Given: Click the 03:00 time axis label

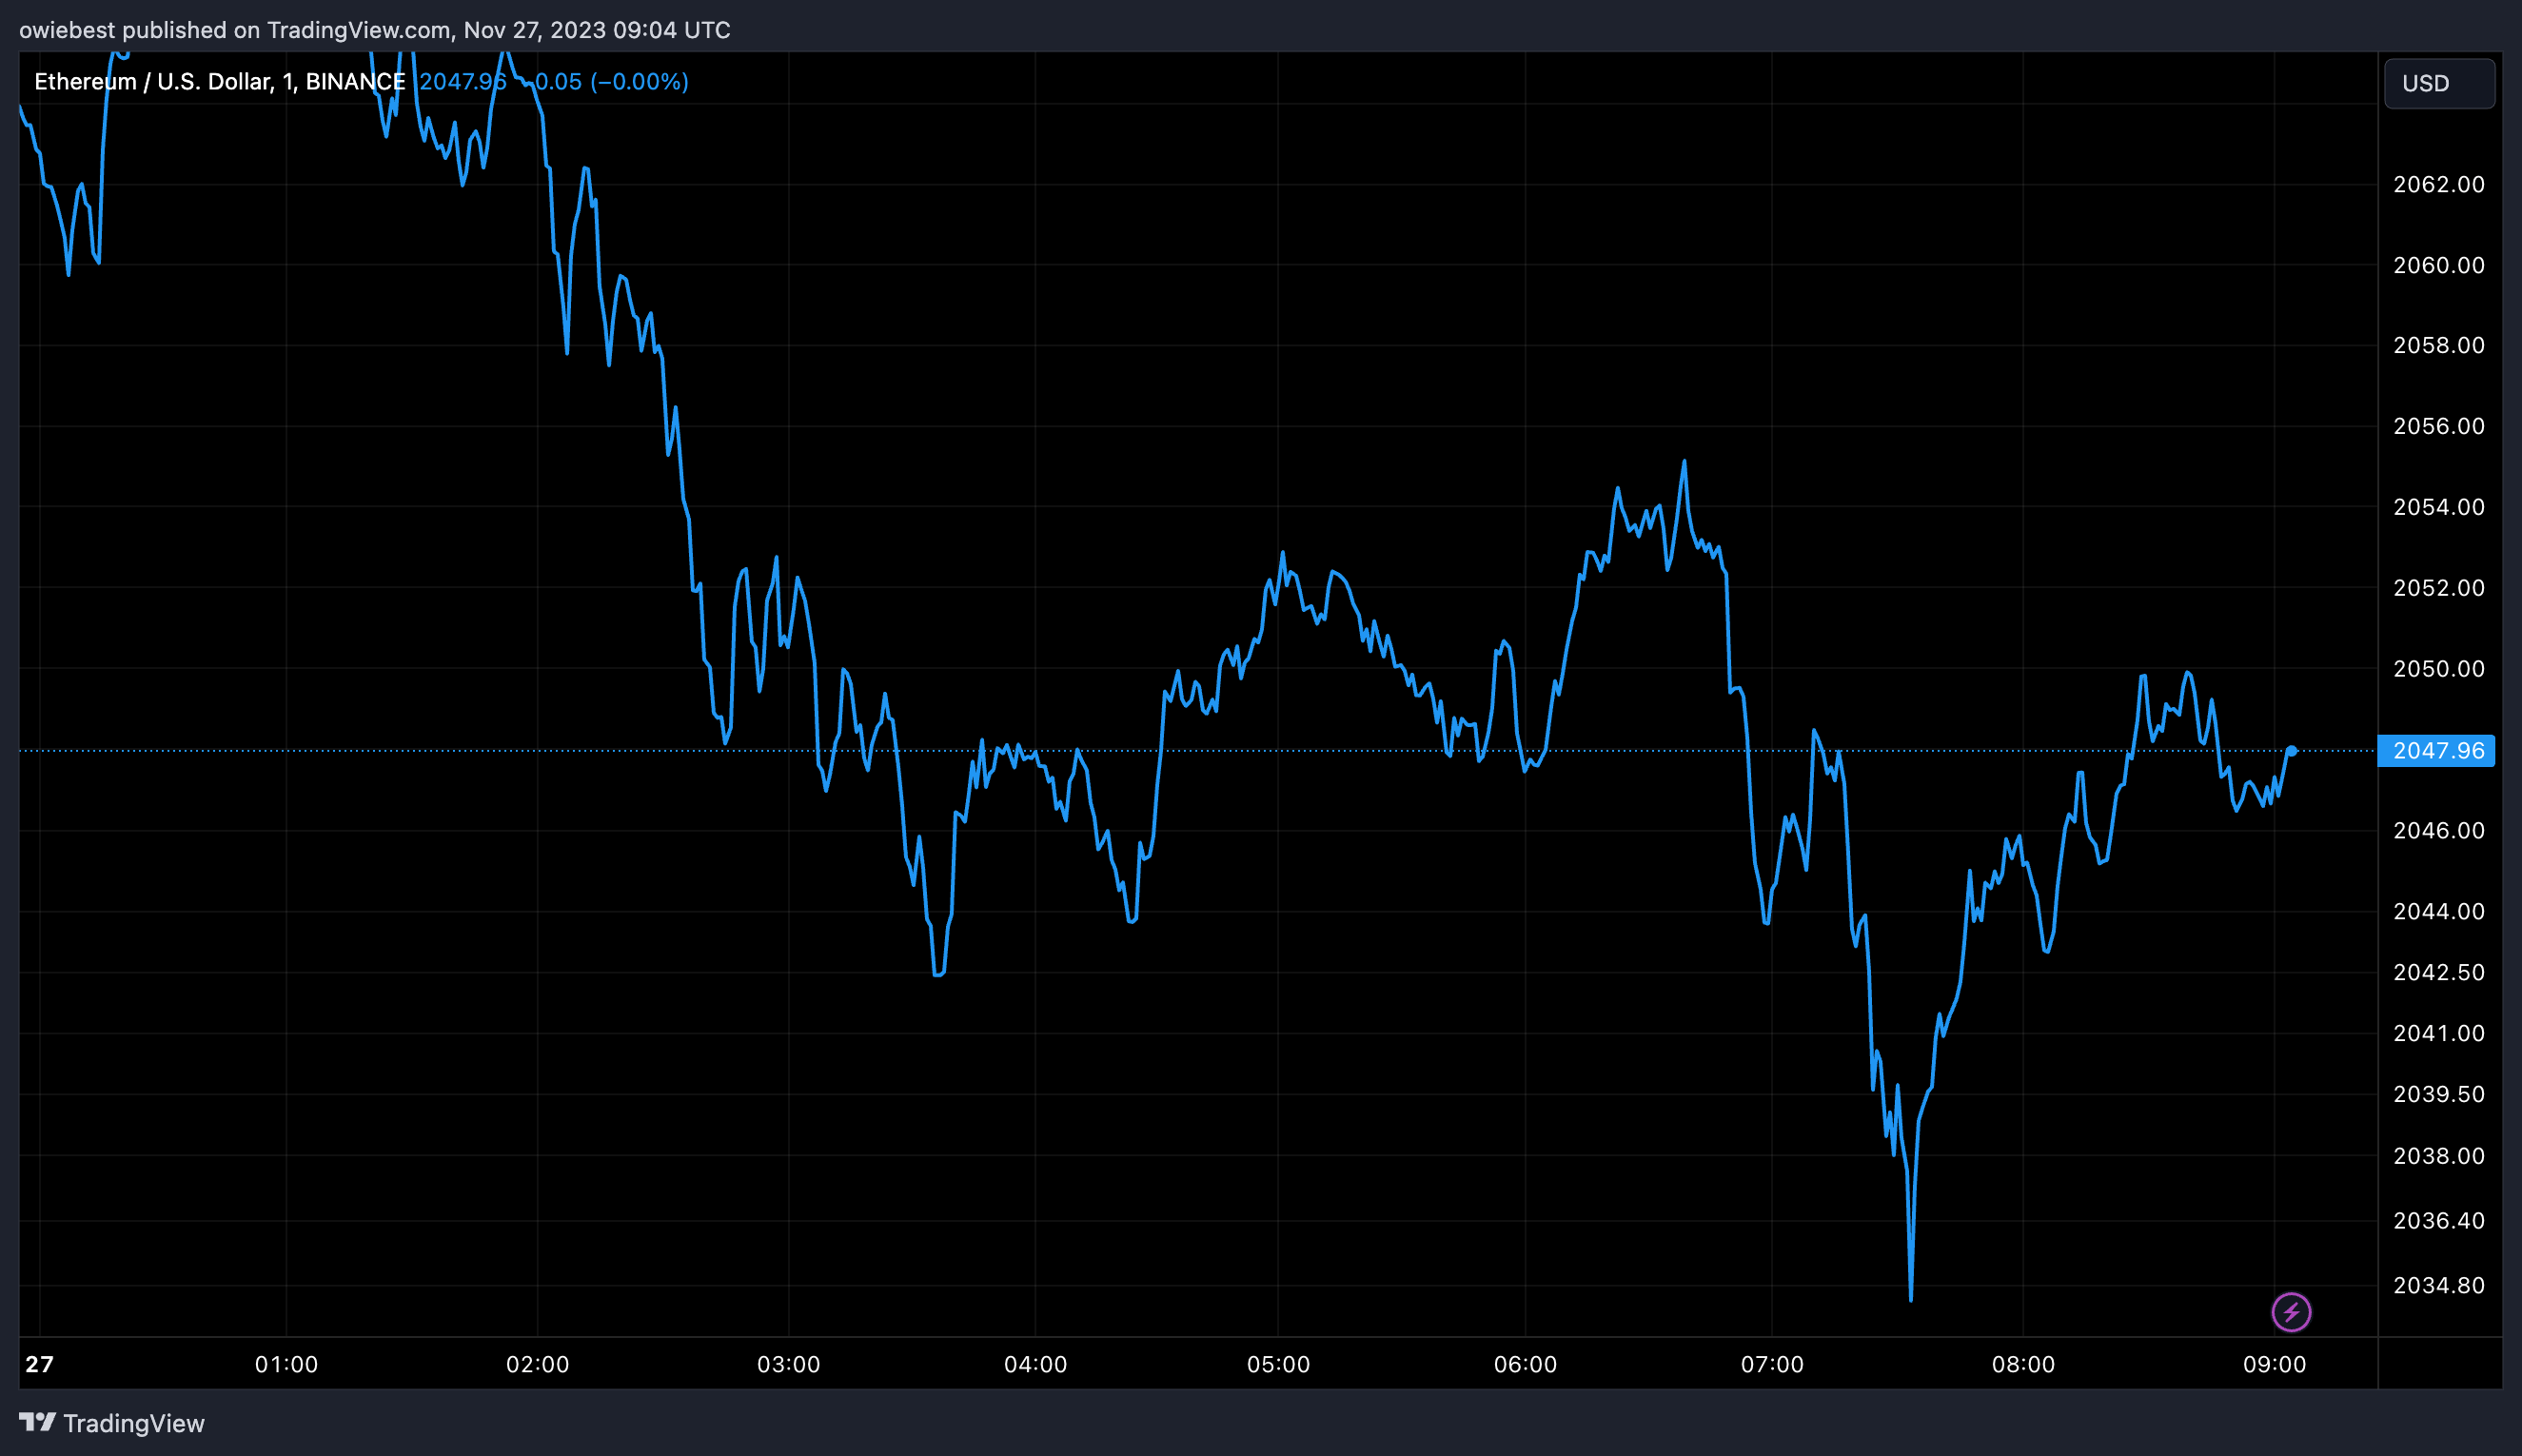Looking at the screenshot, I should (x=788, y=1365).
